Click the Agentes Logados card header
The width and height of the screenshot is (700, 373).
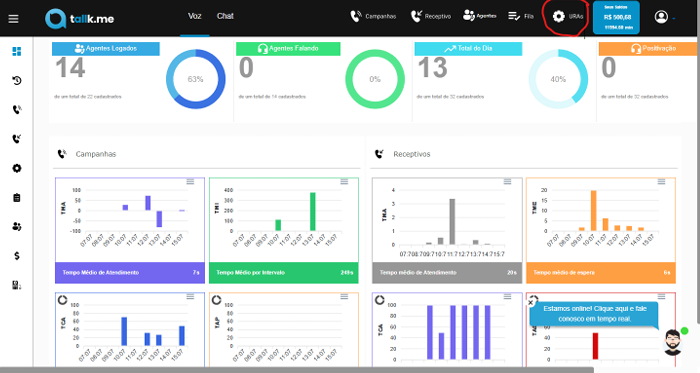[x=106, y=49]
